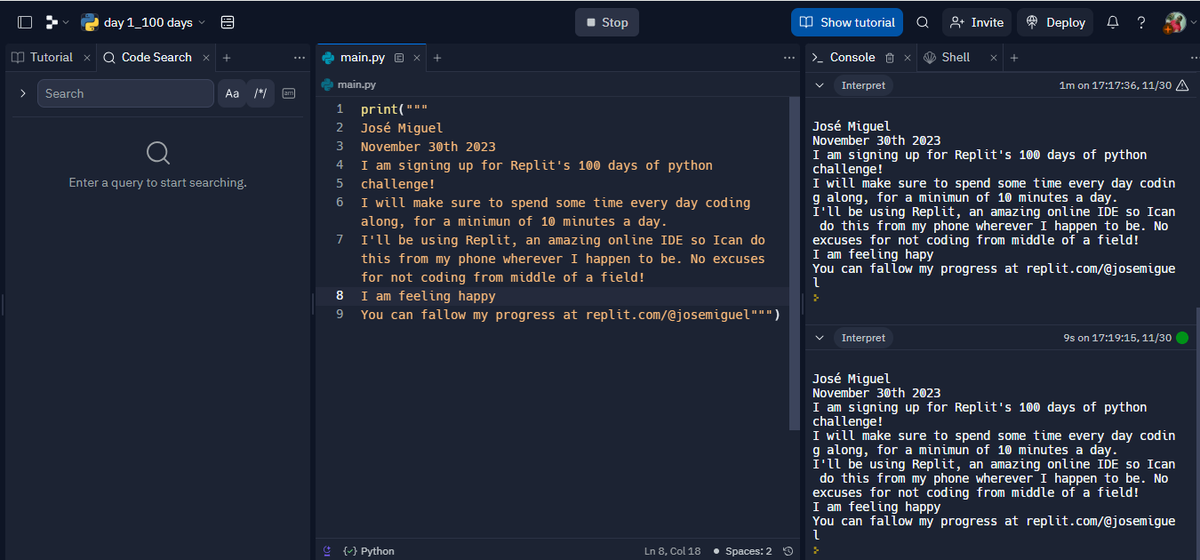The width and height of the screenshot is (1200, 560).
Task: Change indentation via Spaces: 2
Action: click(x=742, y=551)
